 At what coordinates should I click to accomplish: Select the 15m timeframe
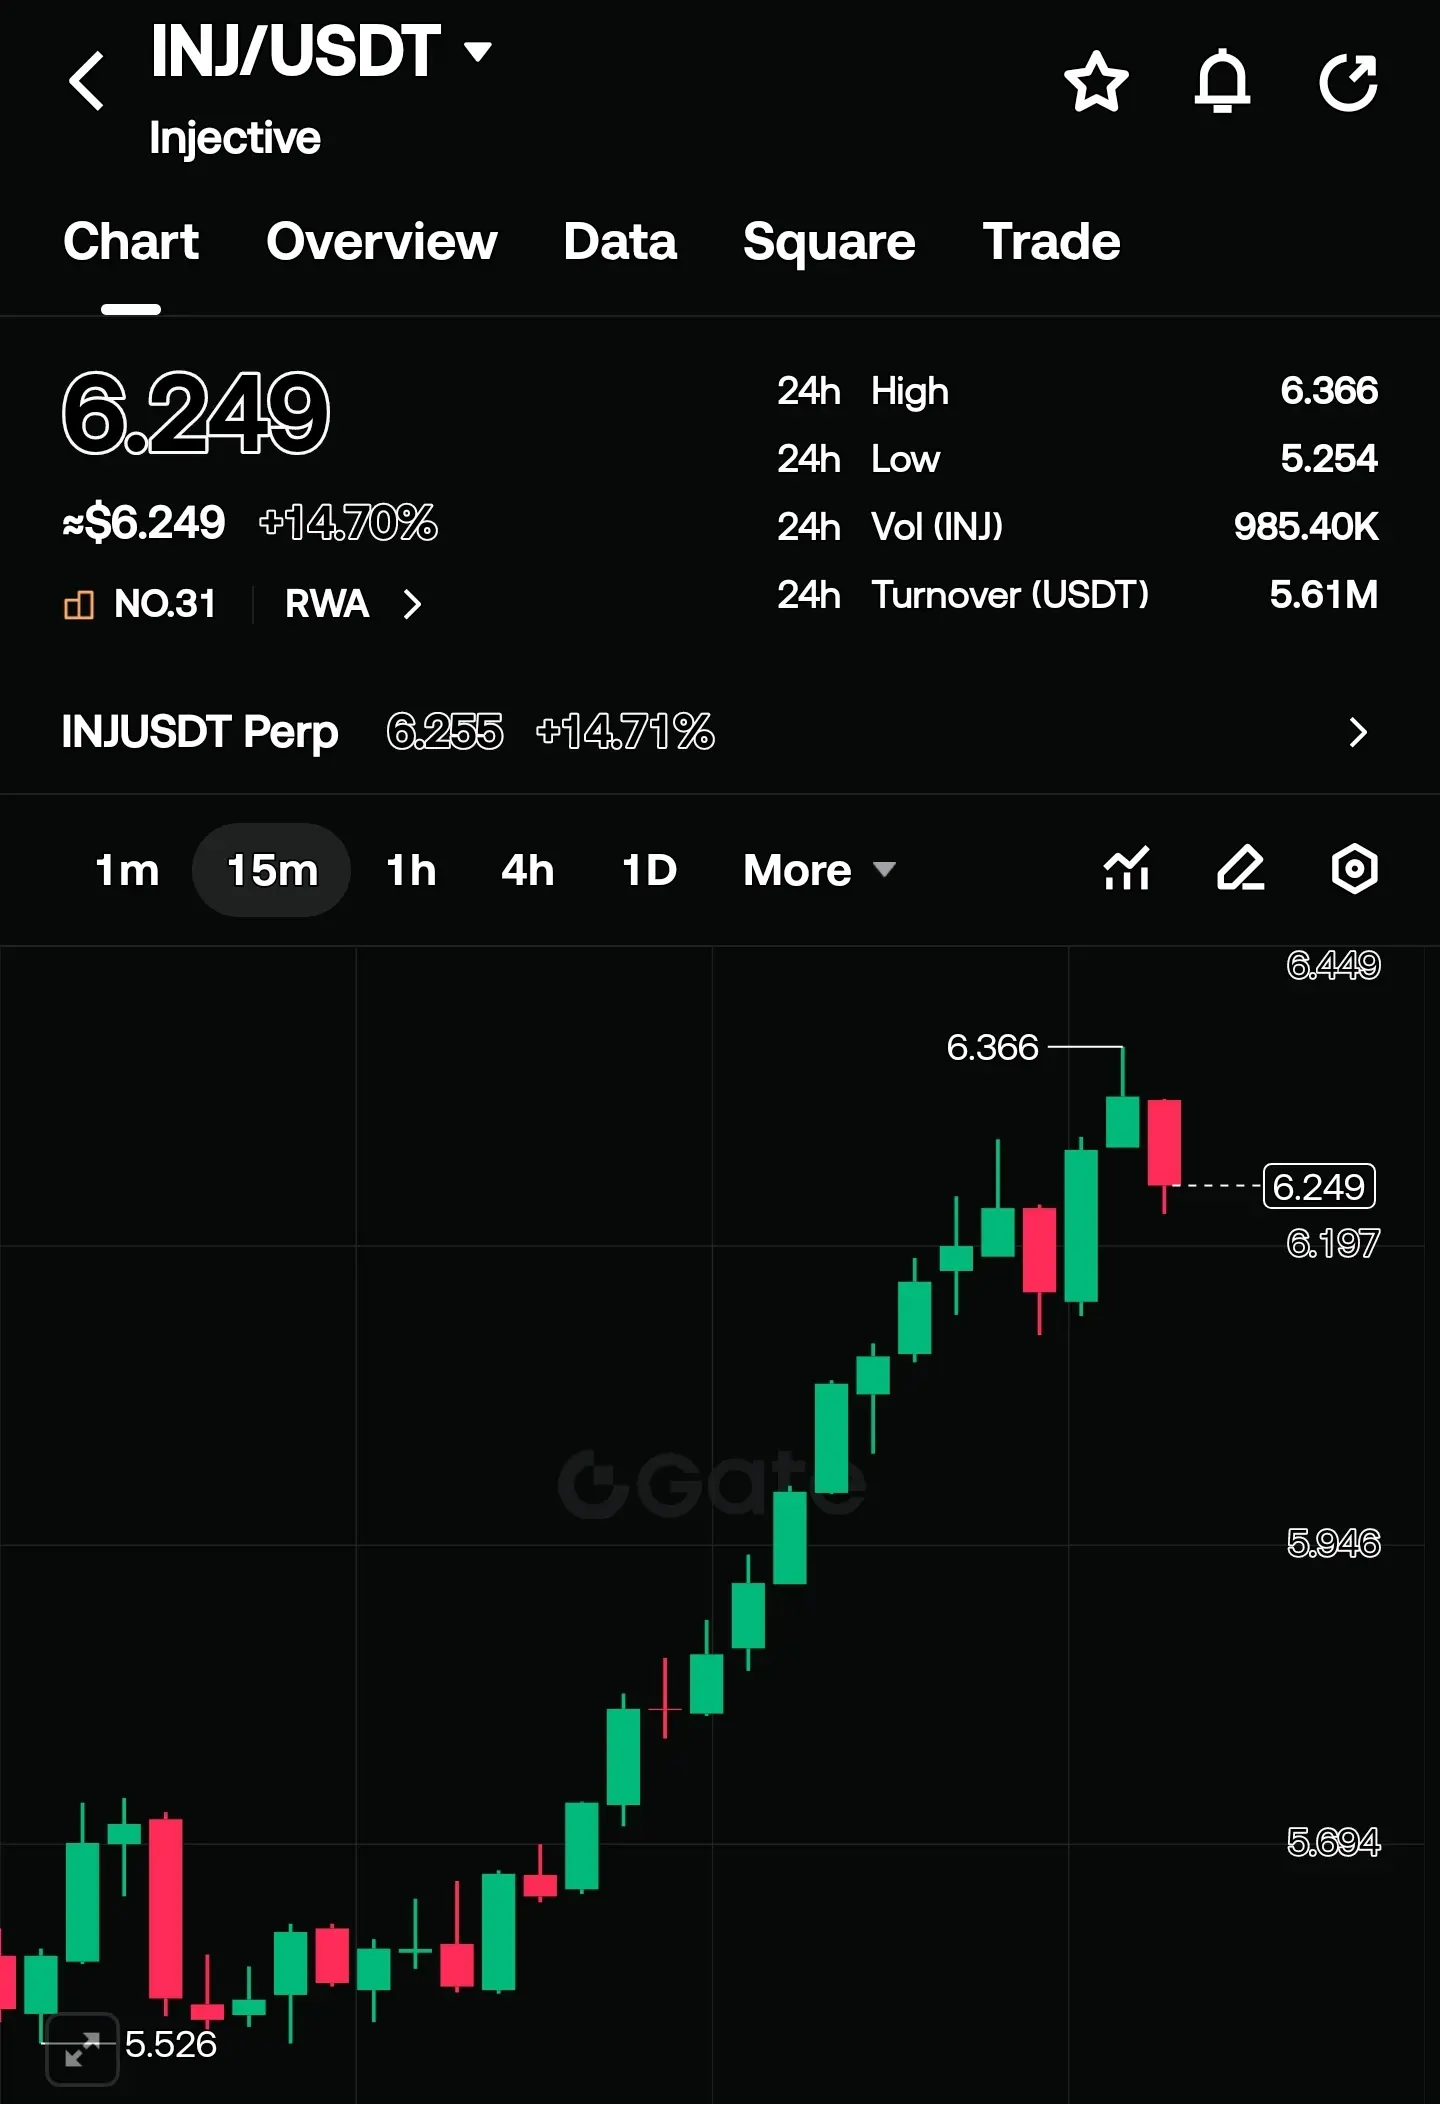click(x=272, y=870)
